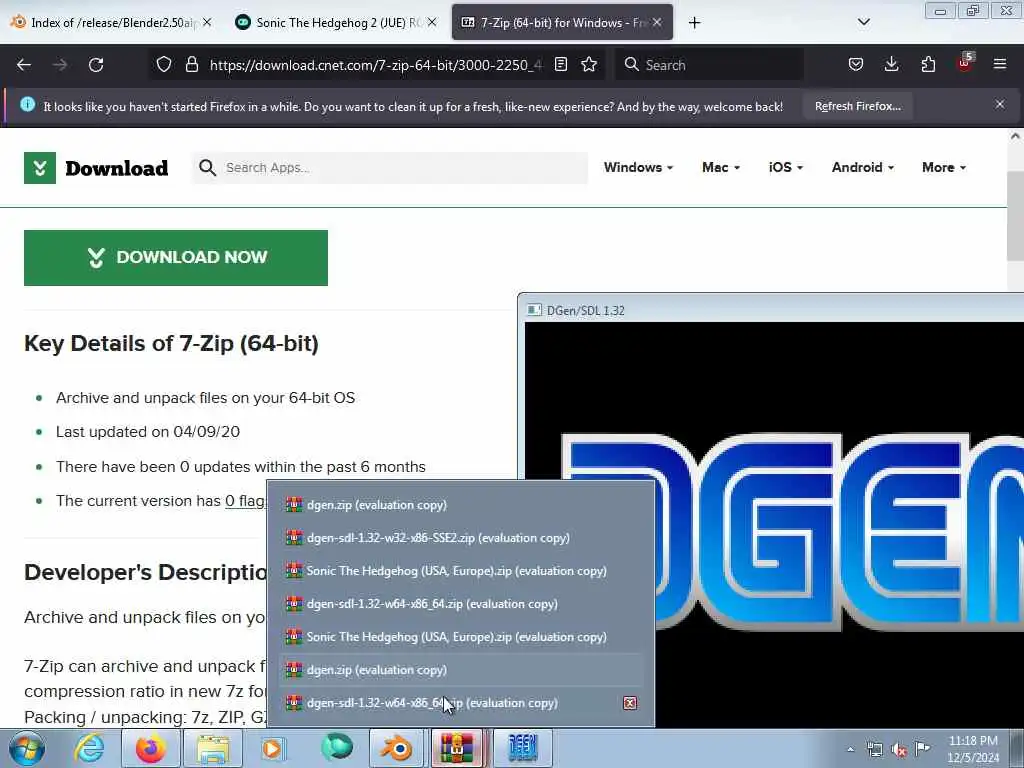
Task: Click the browser back arrow
Action: (x=24, y=65)
